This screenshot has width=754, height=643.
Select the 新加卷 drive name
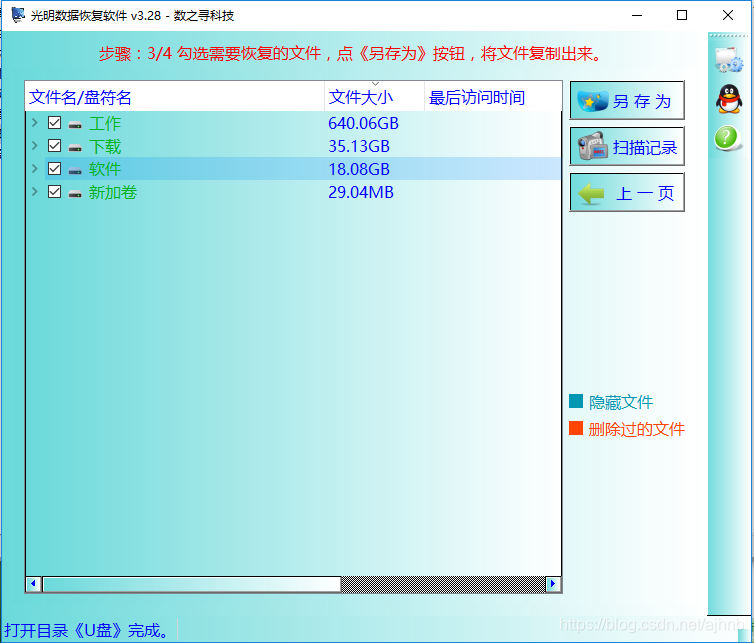113,192
